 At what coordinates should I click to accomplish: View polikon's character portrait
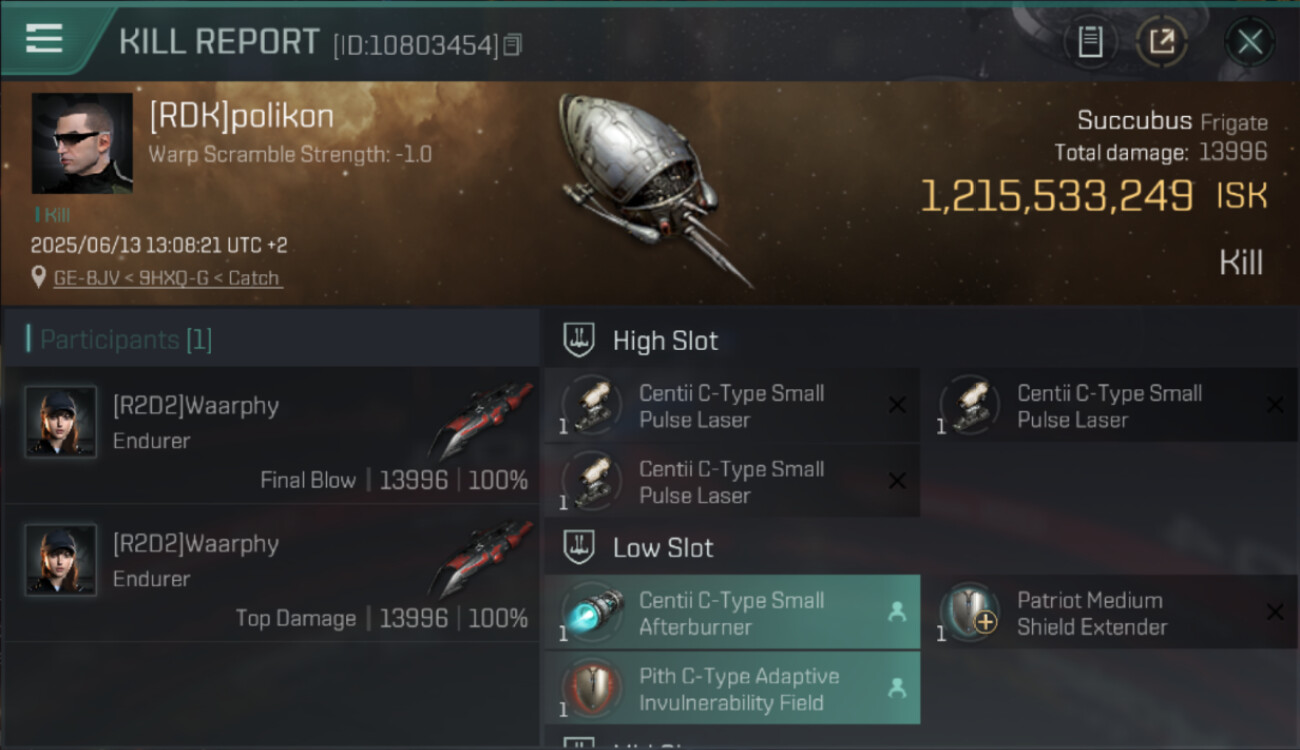coord(82,143)
